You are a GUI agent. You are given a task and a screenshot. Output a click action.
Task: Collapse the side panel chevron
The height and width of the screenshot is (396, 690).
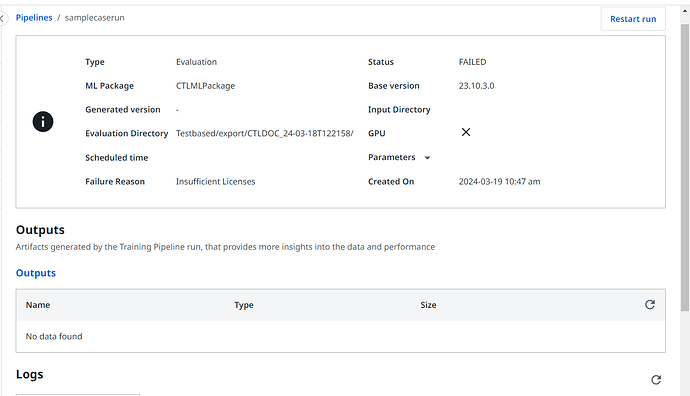2,18
